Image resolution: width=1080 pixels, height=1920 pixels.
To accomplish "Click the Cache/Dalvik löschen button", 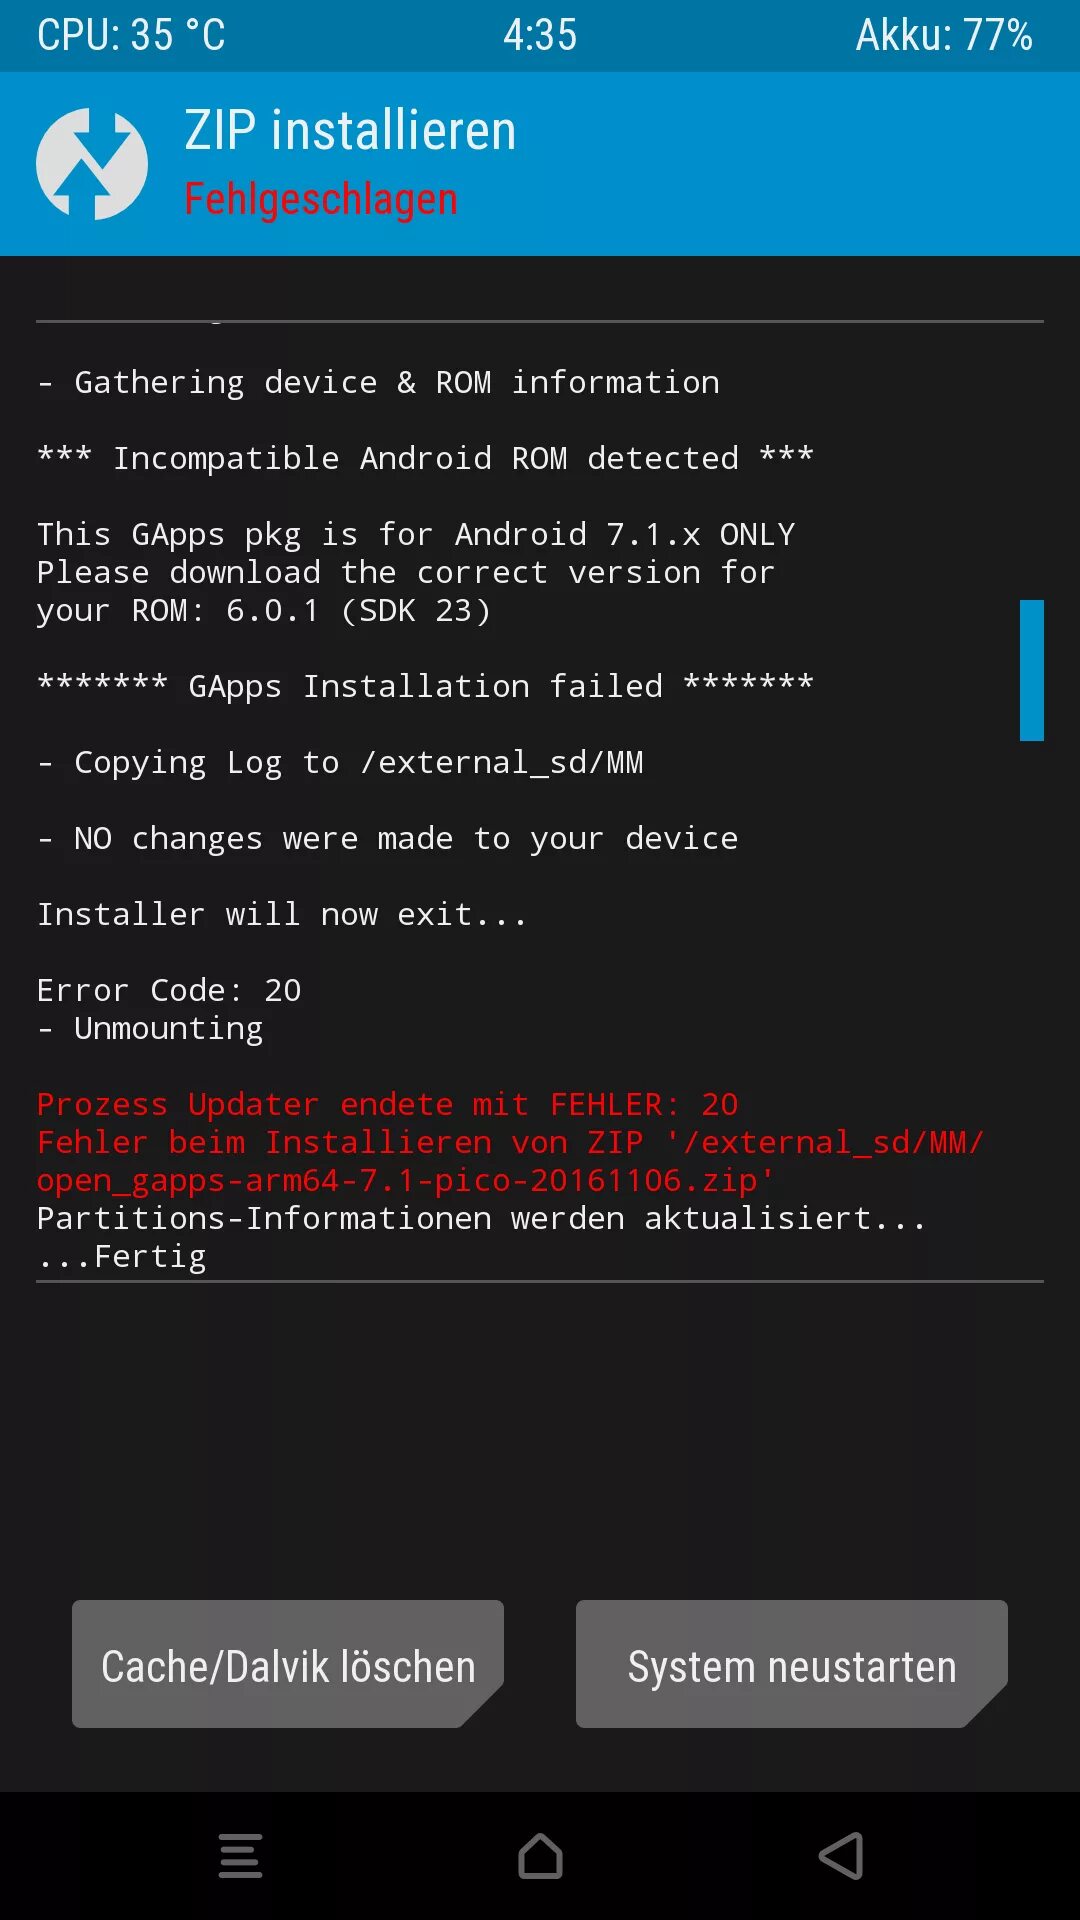I will pos(288,1664).
